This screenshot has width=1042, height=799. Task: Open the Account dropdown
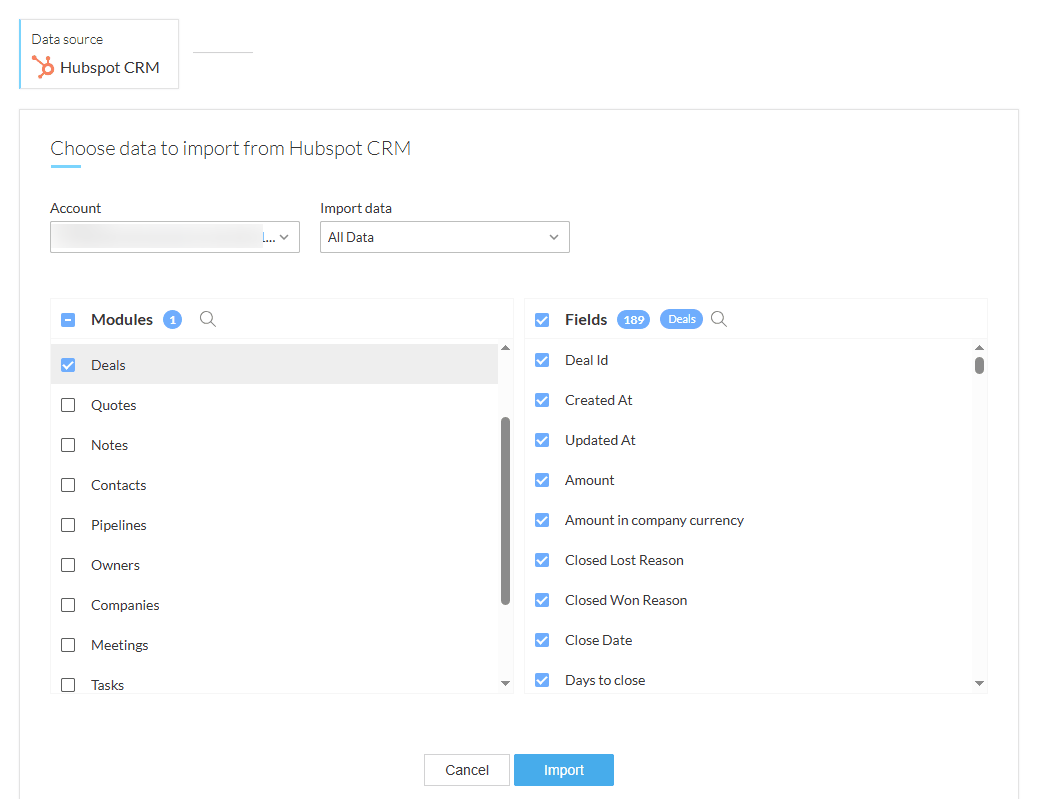point(175,237)
